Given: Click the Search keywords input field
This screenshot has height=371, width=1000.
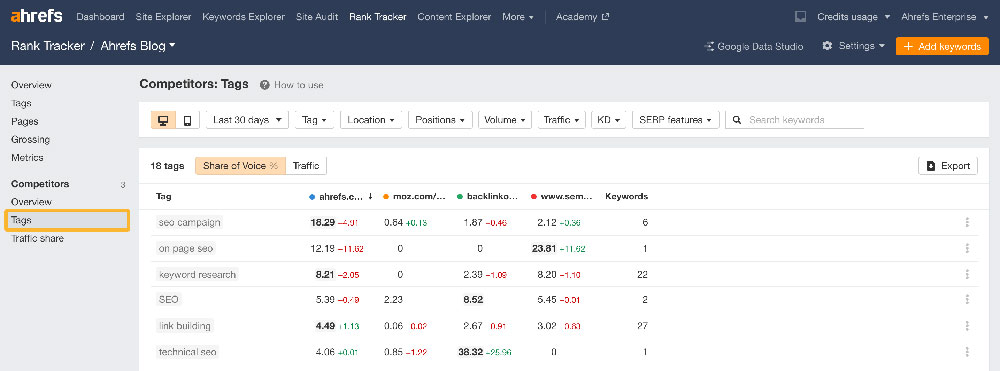Looking at the screenshot, I should pos(806,120).
